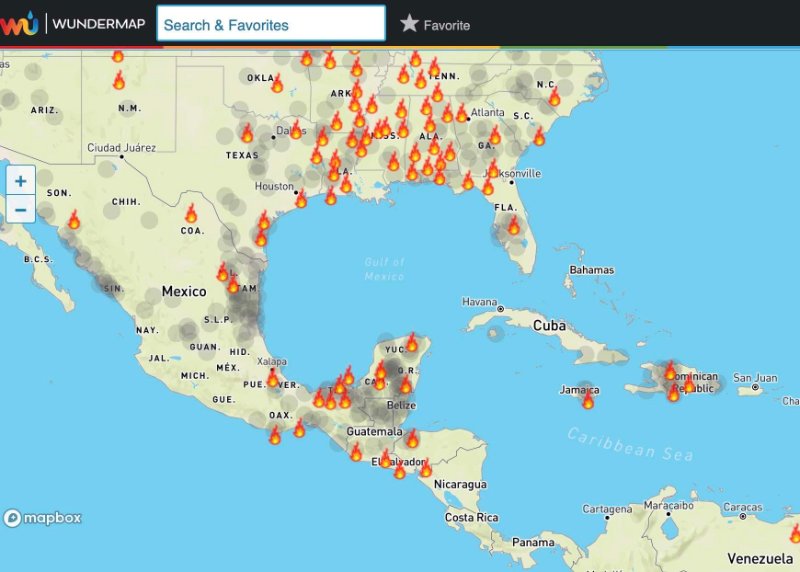Select the fire icon west of Dallas
The image size is (800, 572).
coord(247,133)
